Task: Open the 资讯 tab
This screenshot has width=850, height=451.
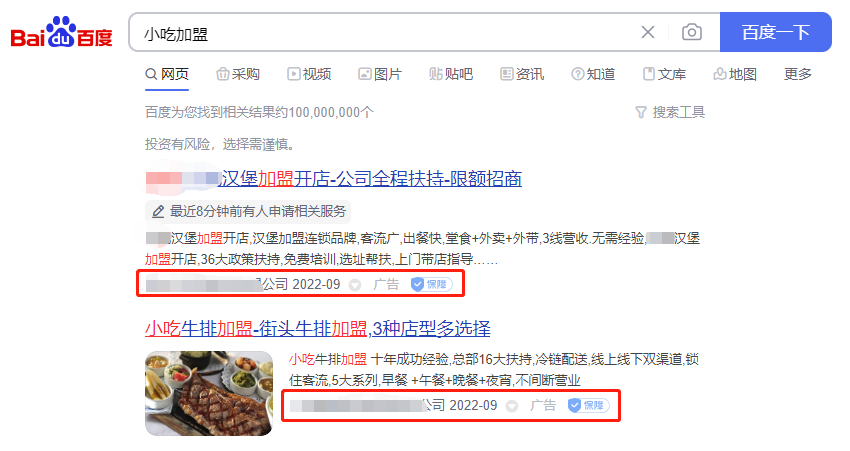Action: [x=522, y=74]
